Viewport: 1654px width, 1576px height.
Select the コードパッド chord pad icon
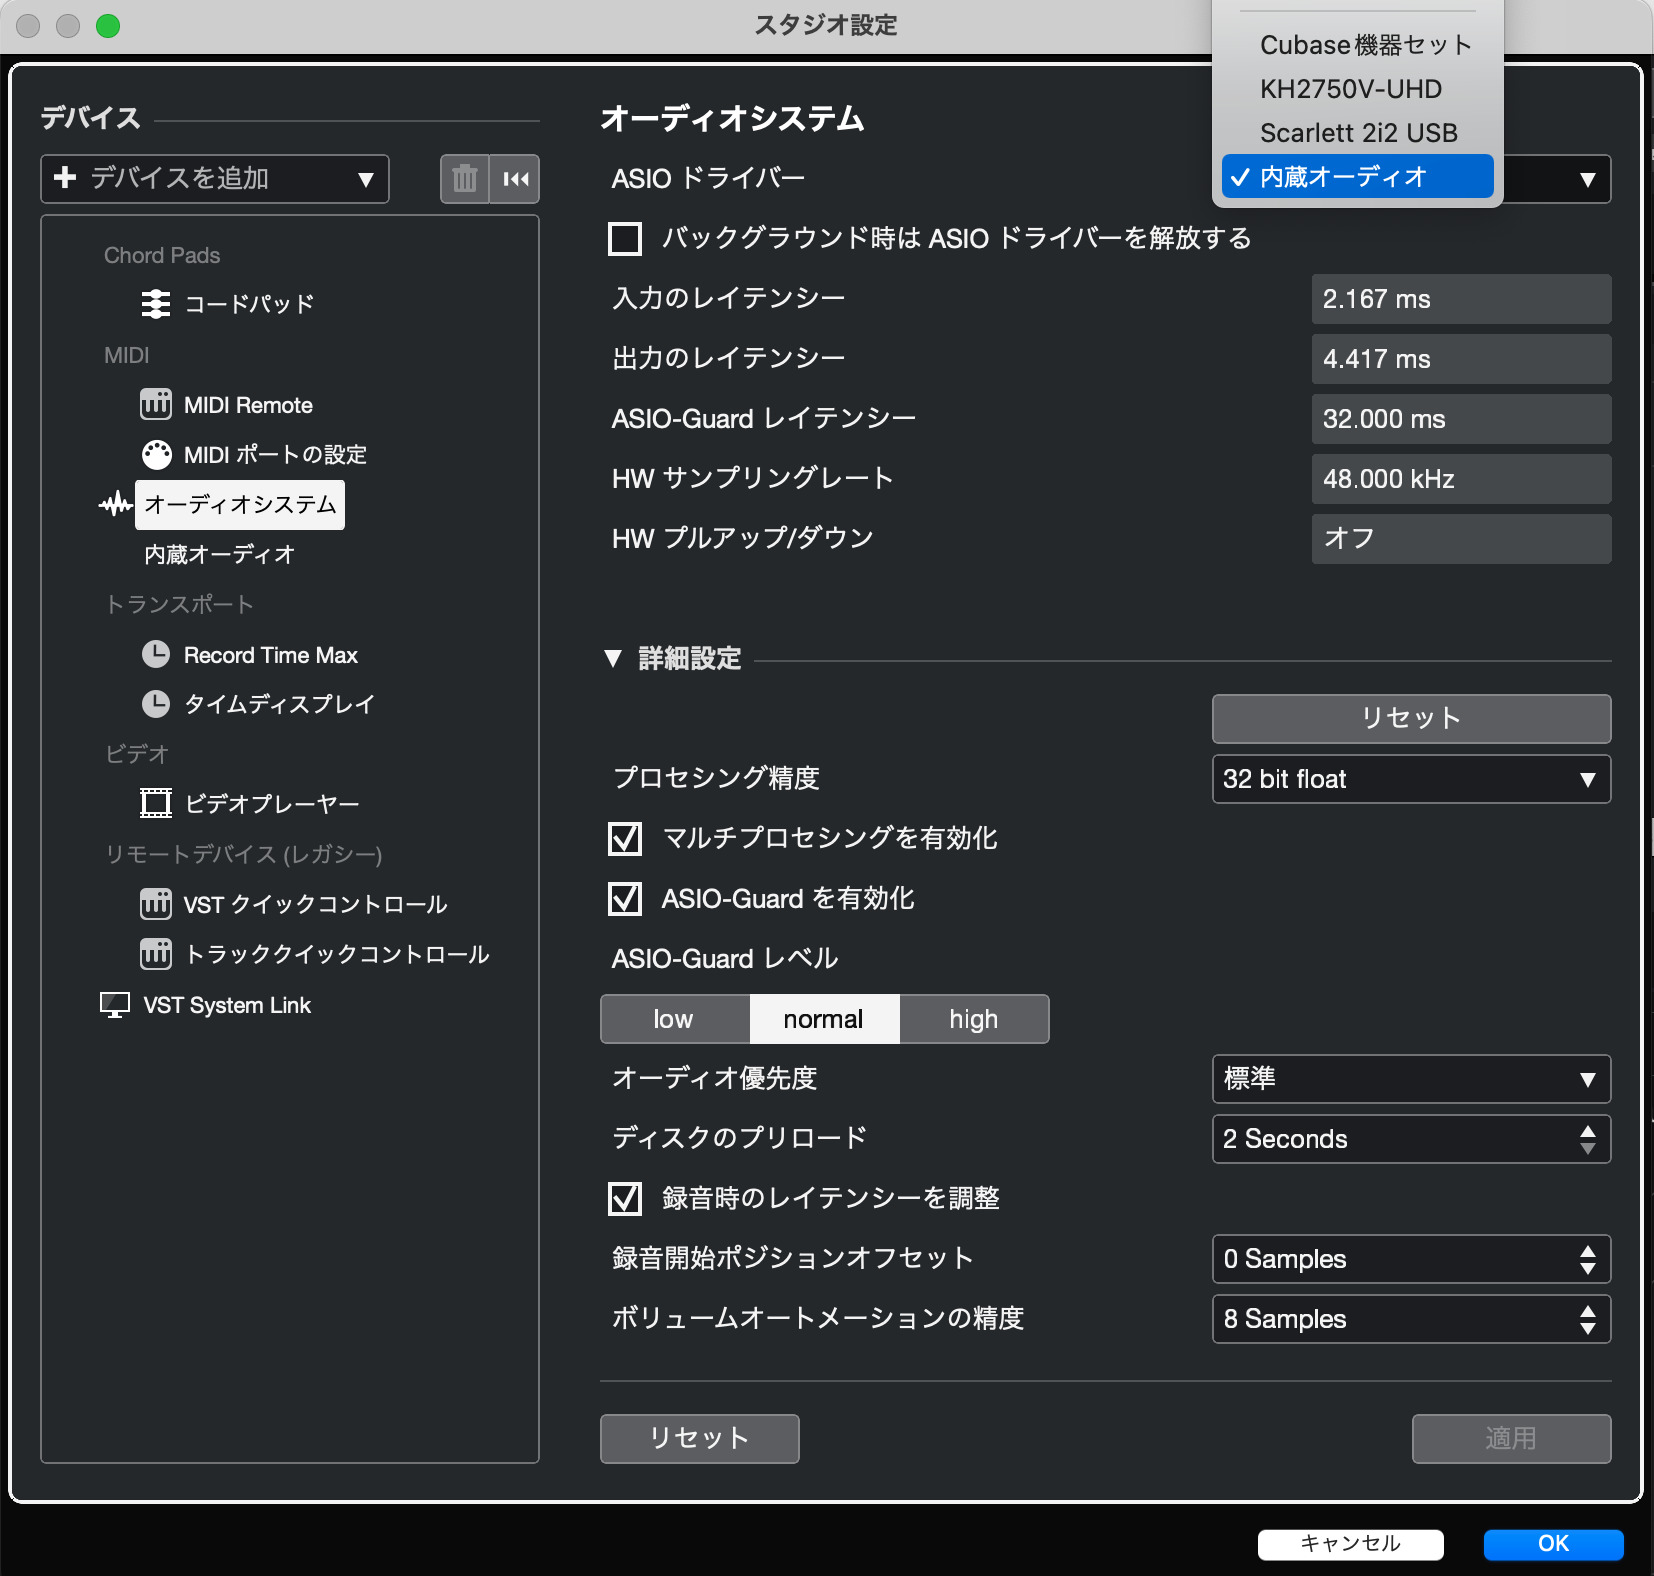coord(156,304)
